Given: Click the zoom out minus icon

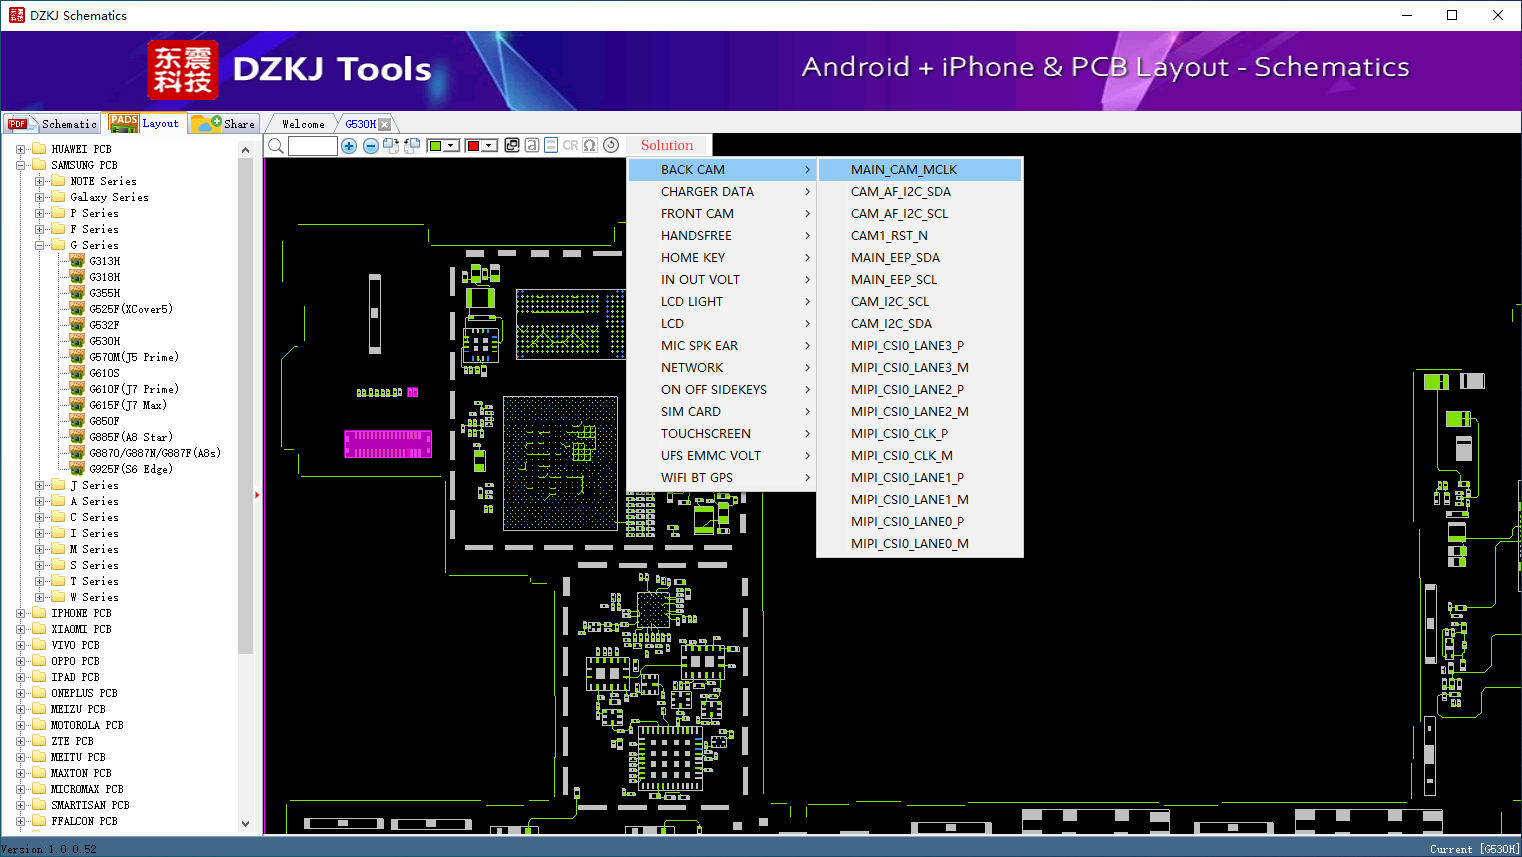Looking at the screenshot, I should 370,146.
